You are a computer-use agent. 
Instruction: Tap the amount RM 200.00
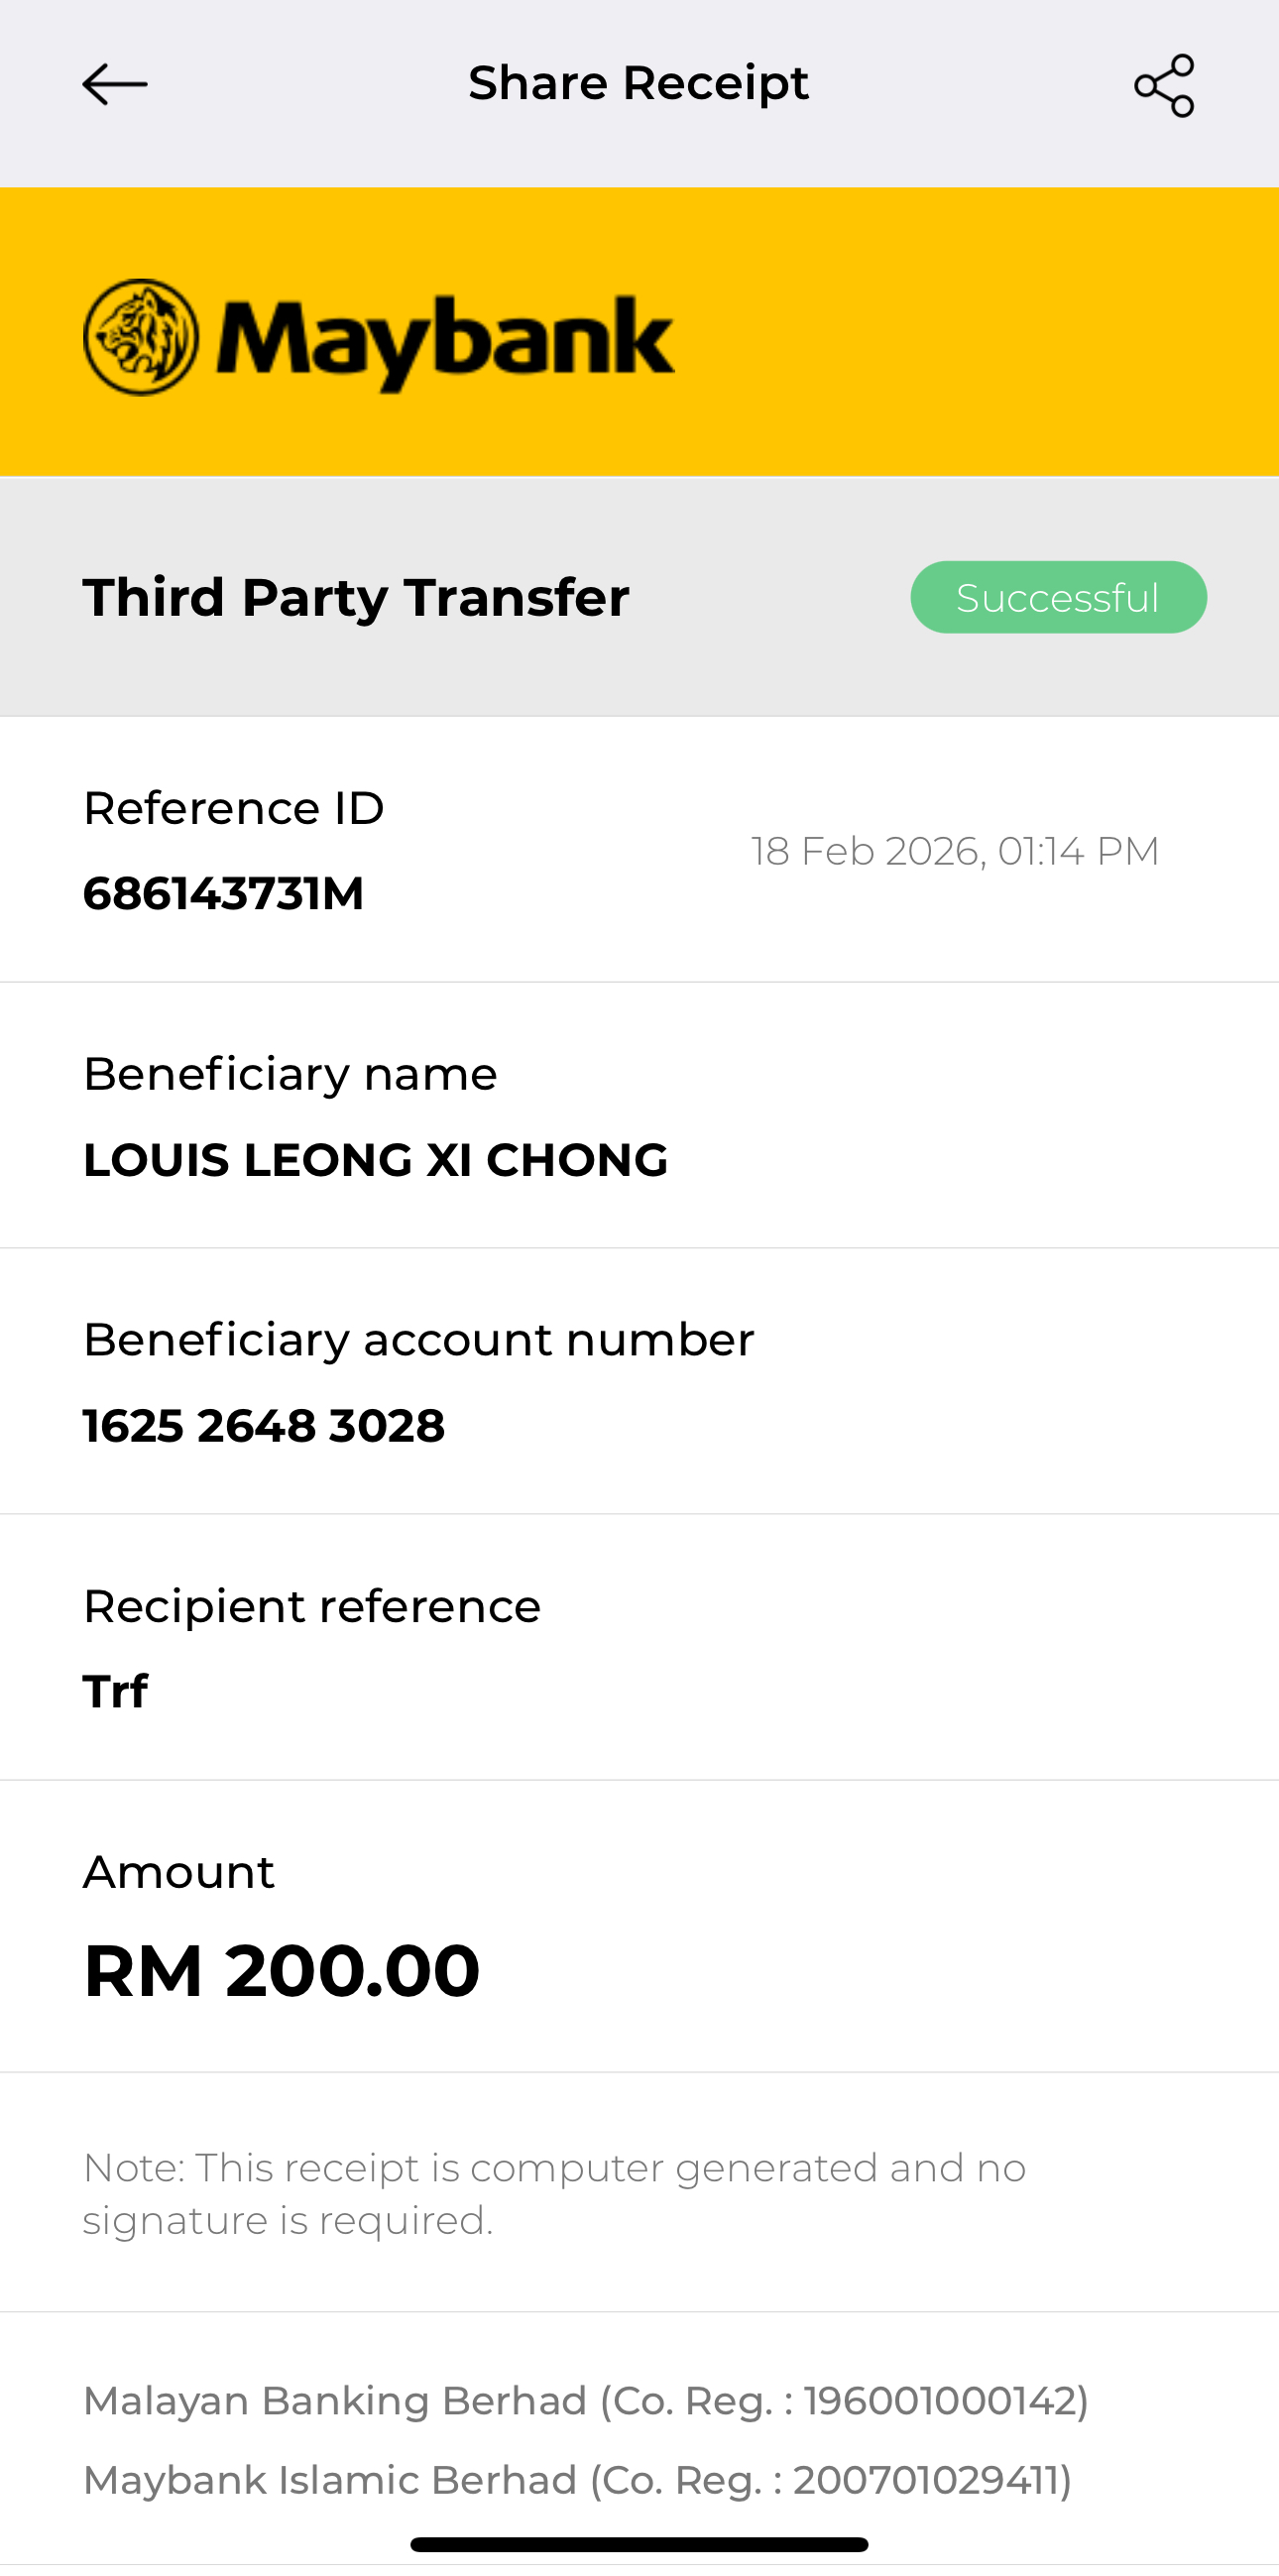pyautogui.click(x=282, y=1970)
